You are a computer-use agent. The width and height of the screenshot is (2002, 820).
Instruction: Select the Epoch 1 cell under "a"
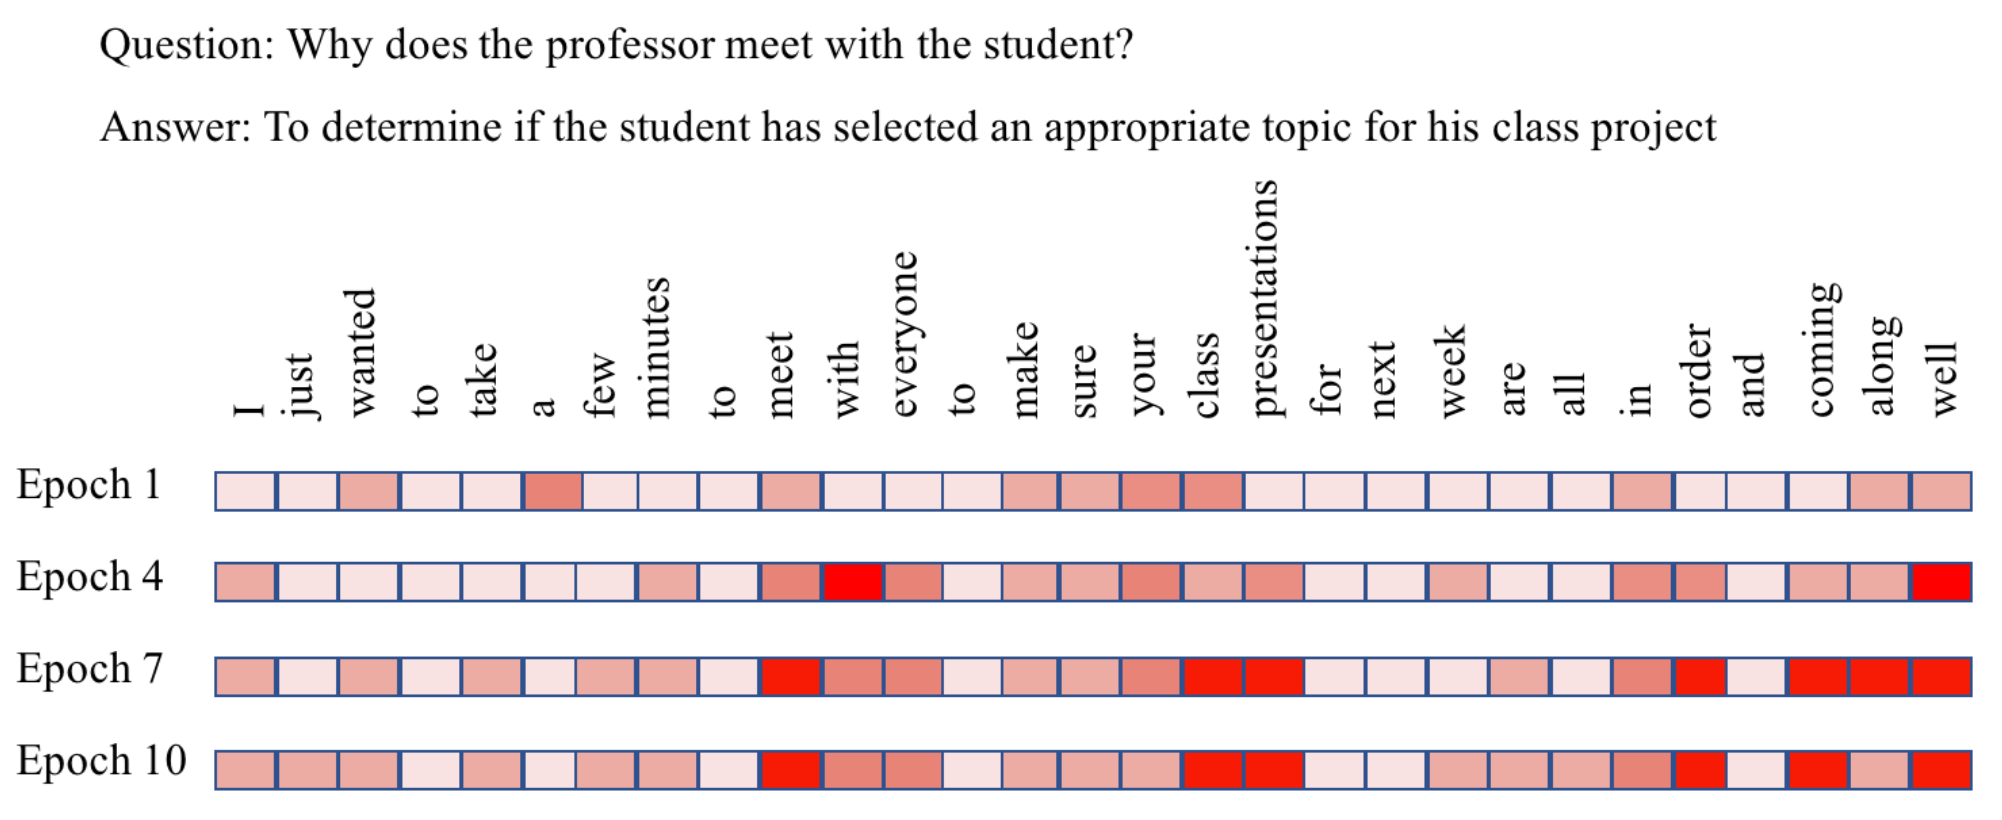click(552, 491)
